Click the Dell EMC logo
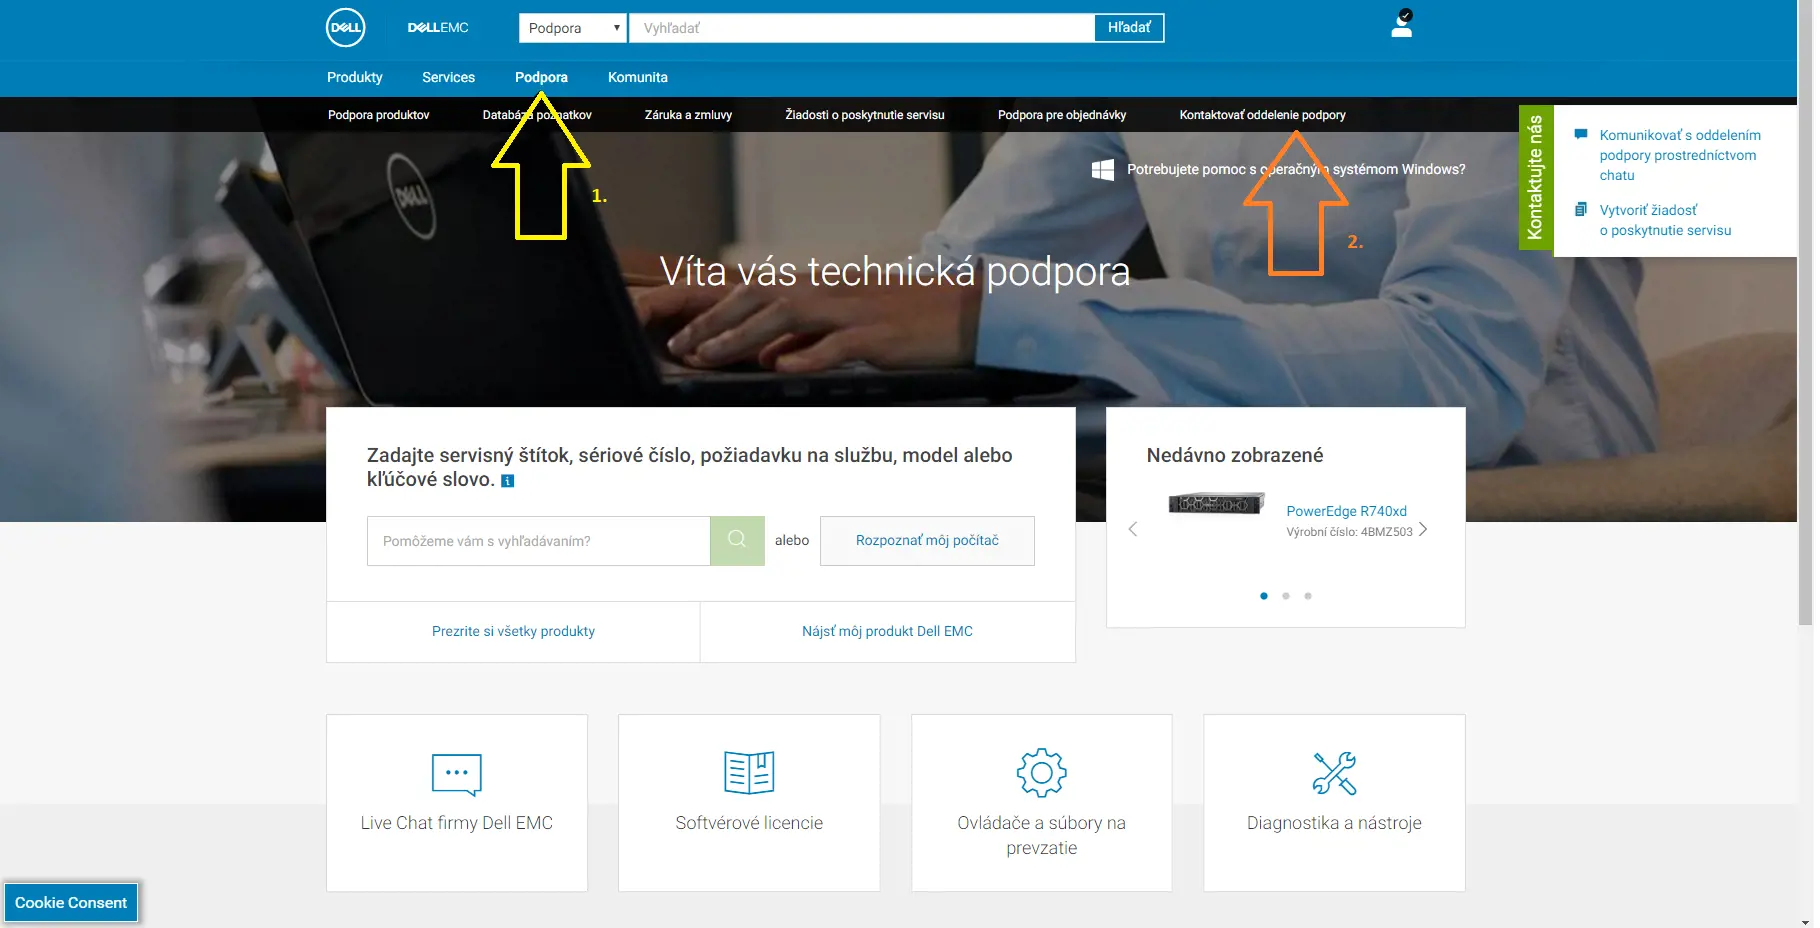This screenshot has width=1820, height=928. pos(438,28)
